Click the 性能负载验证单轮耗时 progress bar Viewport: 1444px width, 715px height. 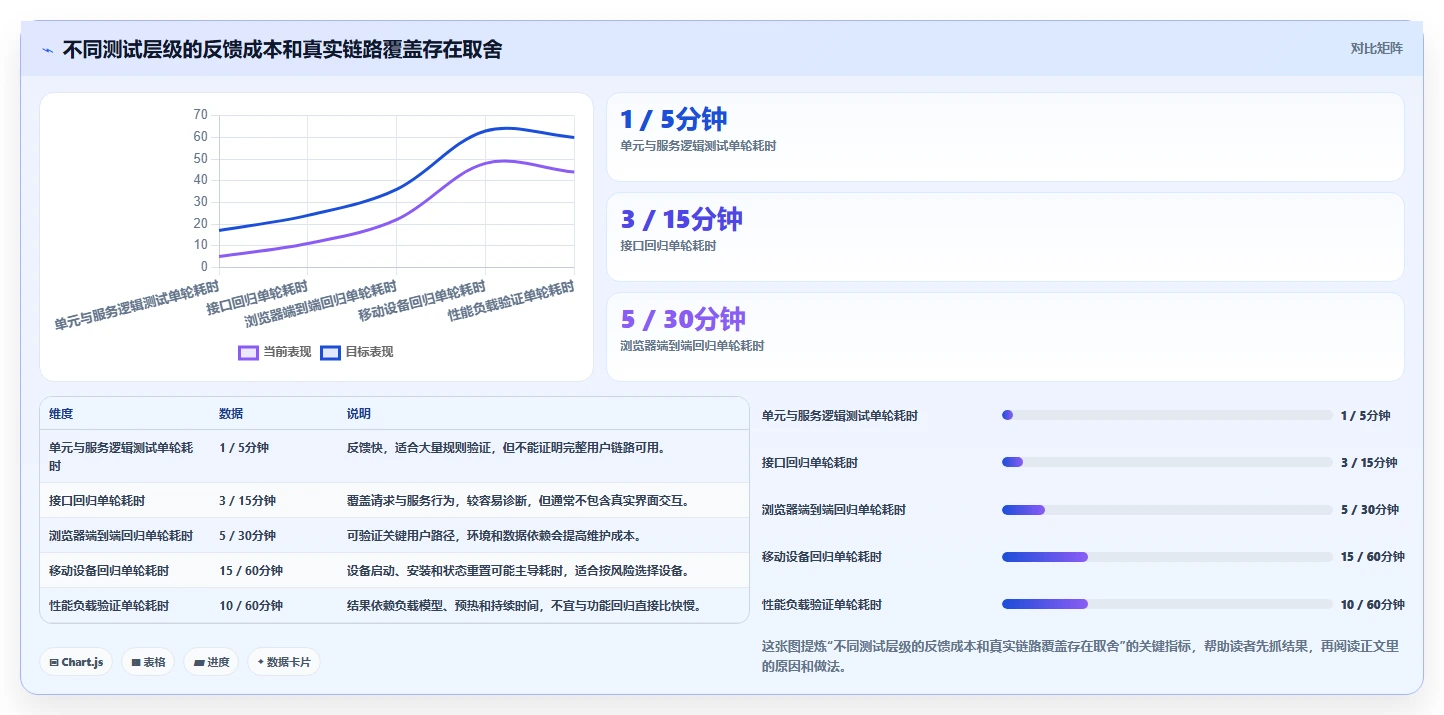[1167, 604]
